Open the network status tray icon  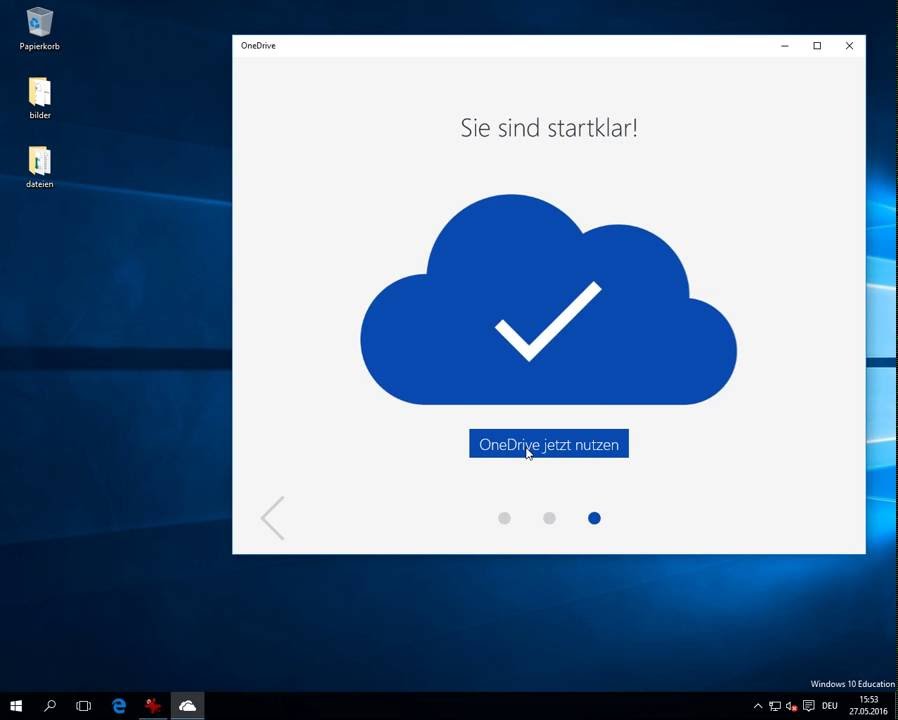point(775,706)
